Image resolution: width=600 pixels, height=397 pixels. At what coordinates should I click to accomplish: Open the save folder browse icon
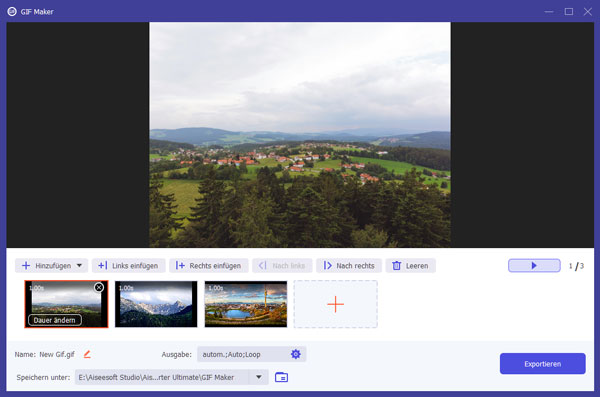point(281,377)
